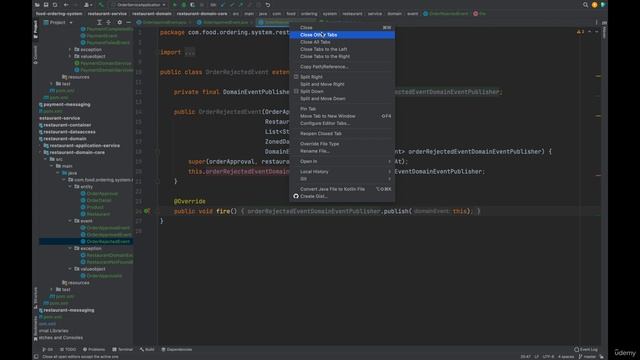This screenshot has width=640, height=360.
Task: Choose Close Other Tabs
Action: (x=342, y=35)
